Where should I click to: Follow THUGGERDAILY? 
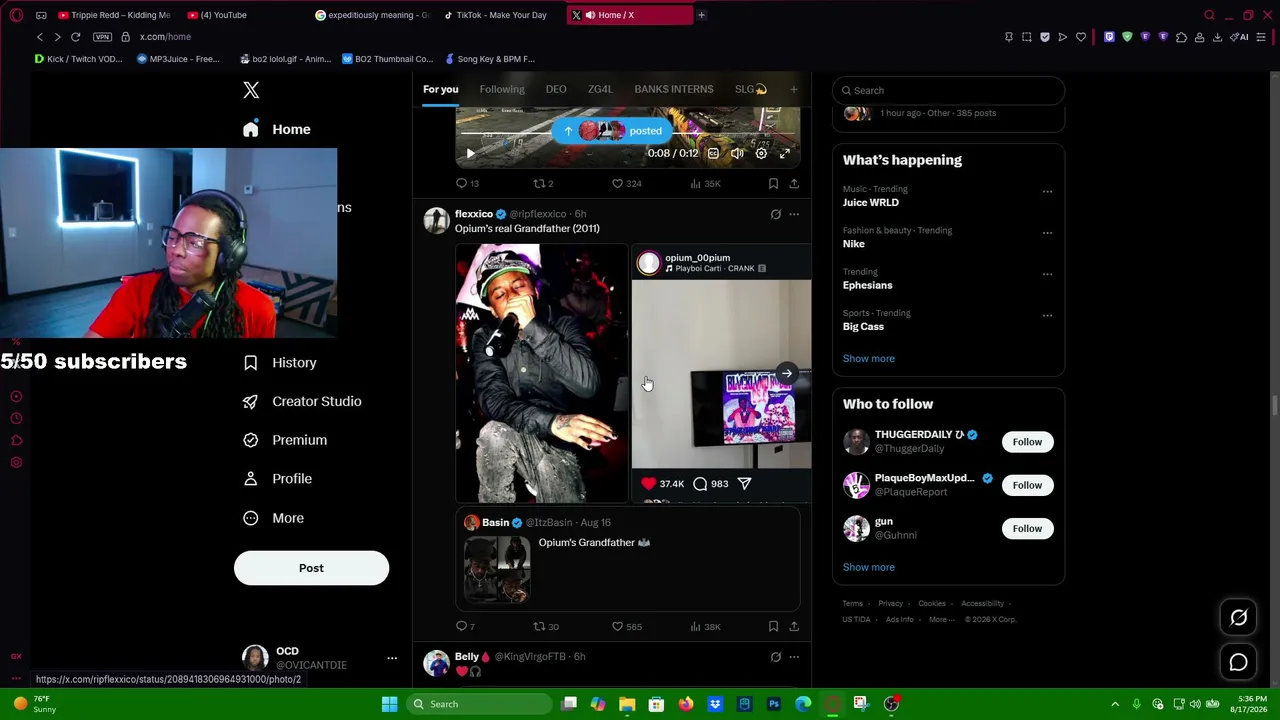[x=1027, y=442]
